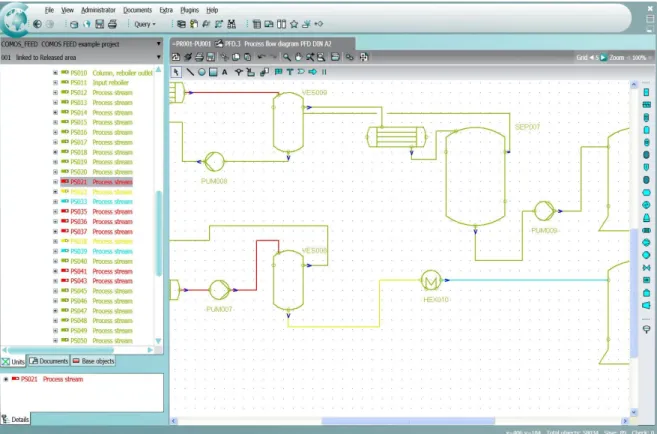This screenshot has width=657, height=434.
Task: Click the print icon in main toolbar
Action: click(x=112, y=24)
